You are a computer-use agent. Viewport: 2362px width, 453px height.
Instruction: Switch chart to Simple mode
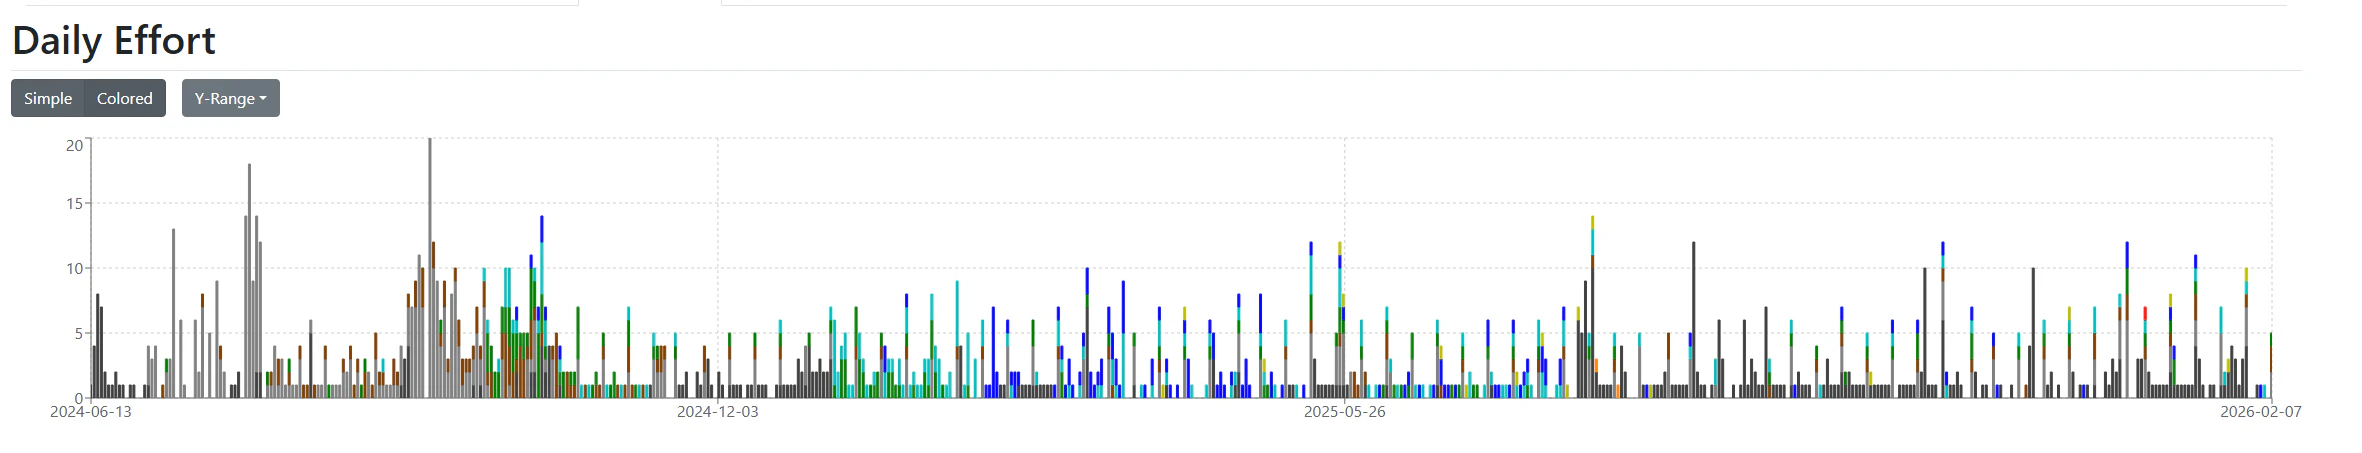pos(48,98)
